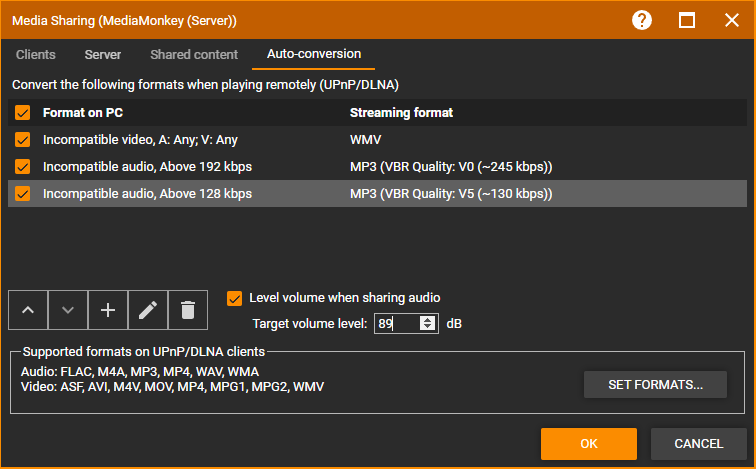Select row Incompatible video, A: Any; V: Any
The image size is (756, 469).
(378, 140)
